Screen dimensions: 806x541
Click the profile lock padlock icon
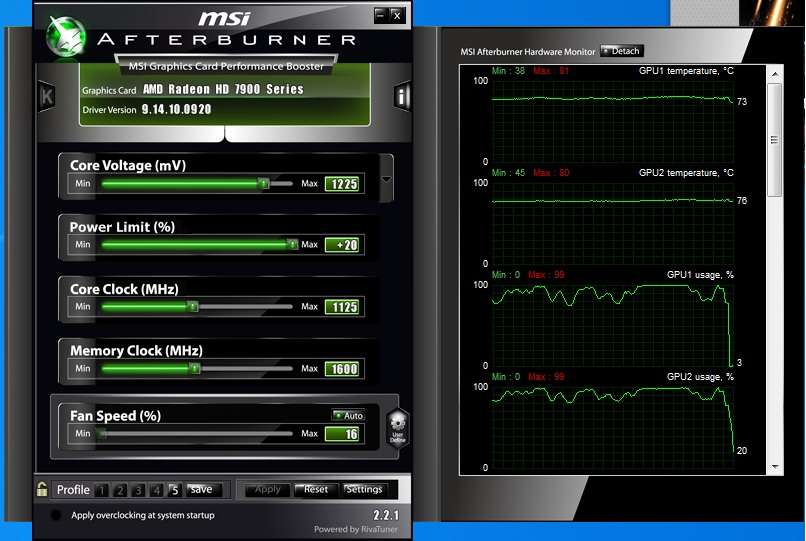click(42, 489)
